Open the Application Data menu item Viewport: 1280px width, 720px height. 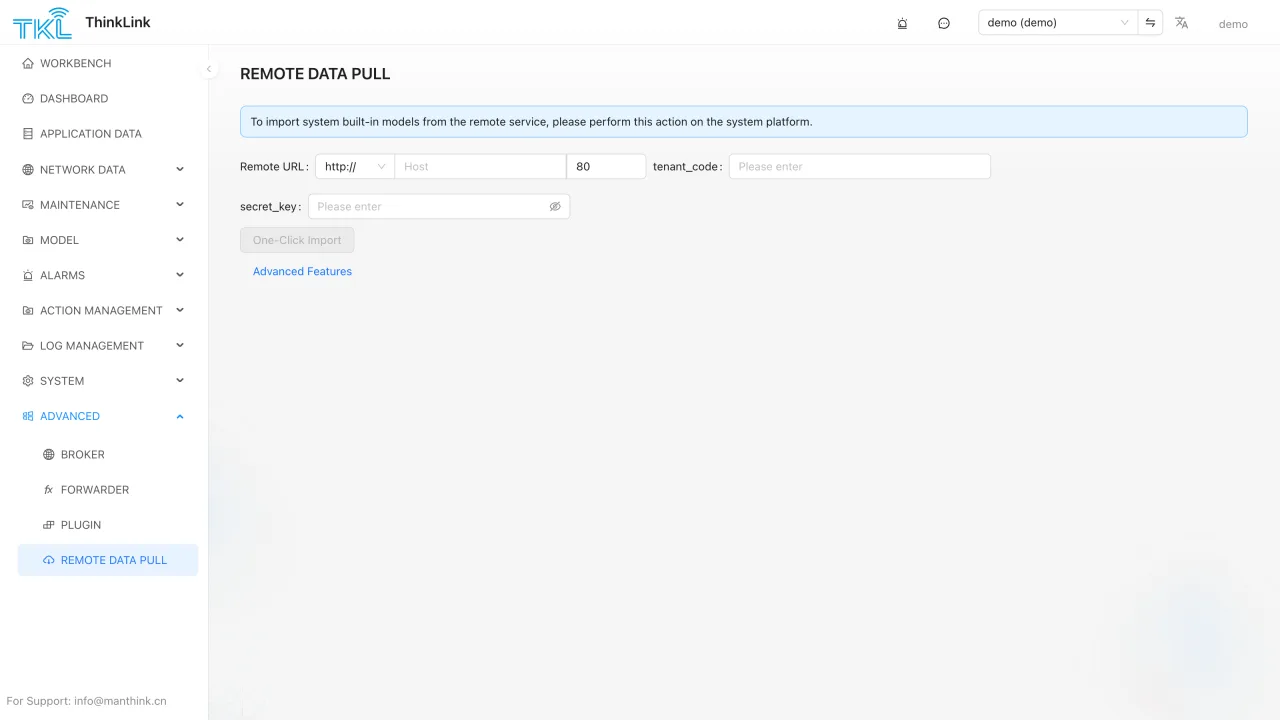point(108,134)
